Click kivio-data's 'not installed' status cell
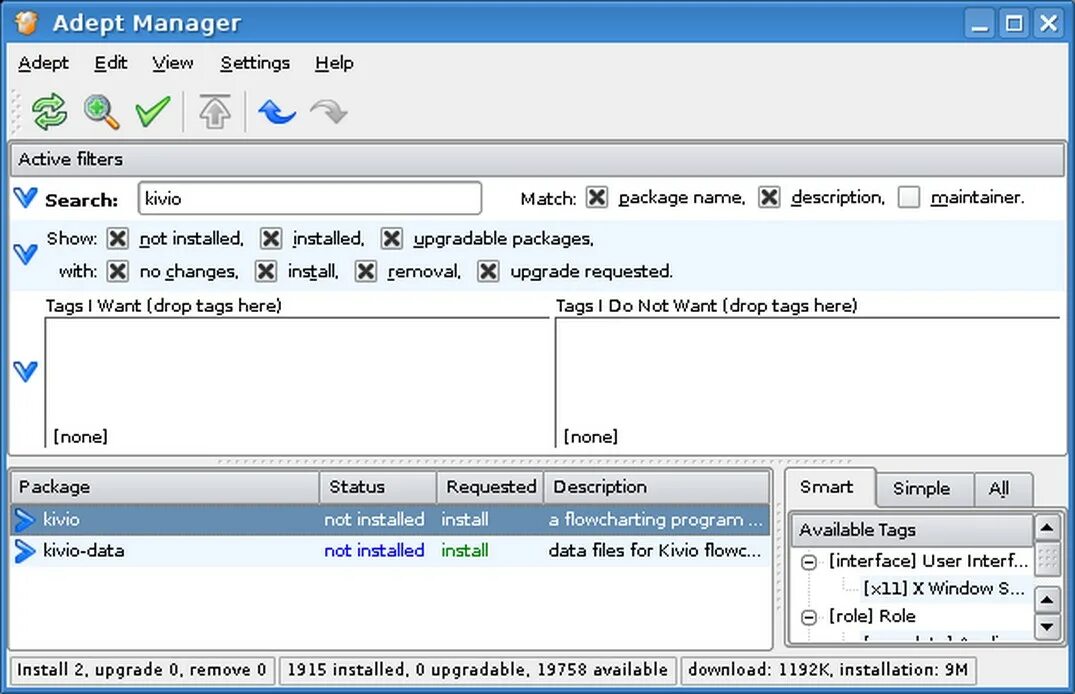Image resolution: width=1075 pixels, height=694 pixels. (x=374, y=551)
